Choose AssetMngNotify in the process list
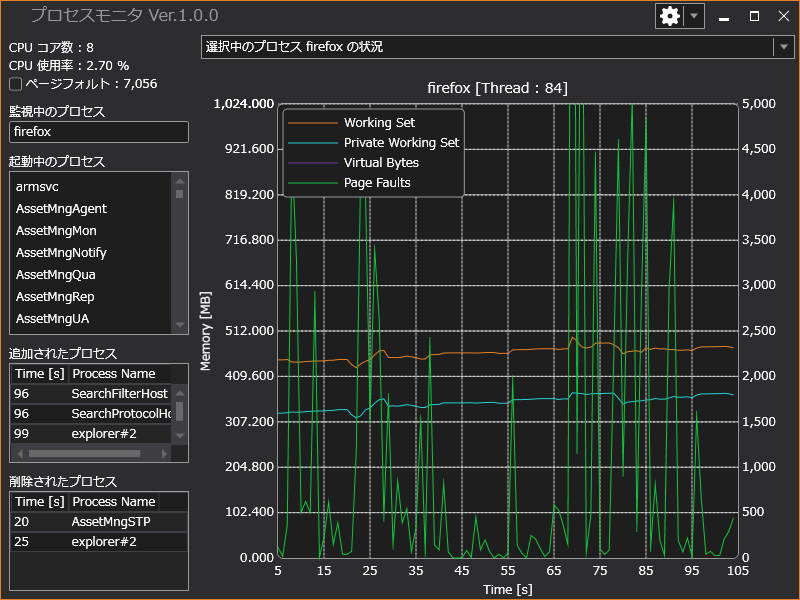800x600 pixels. pos(61,253)
